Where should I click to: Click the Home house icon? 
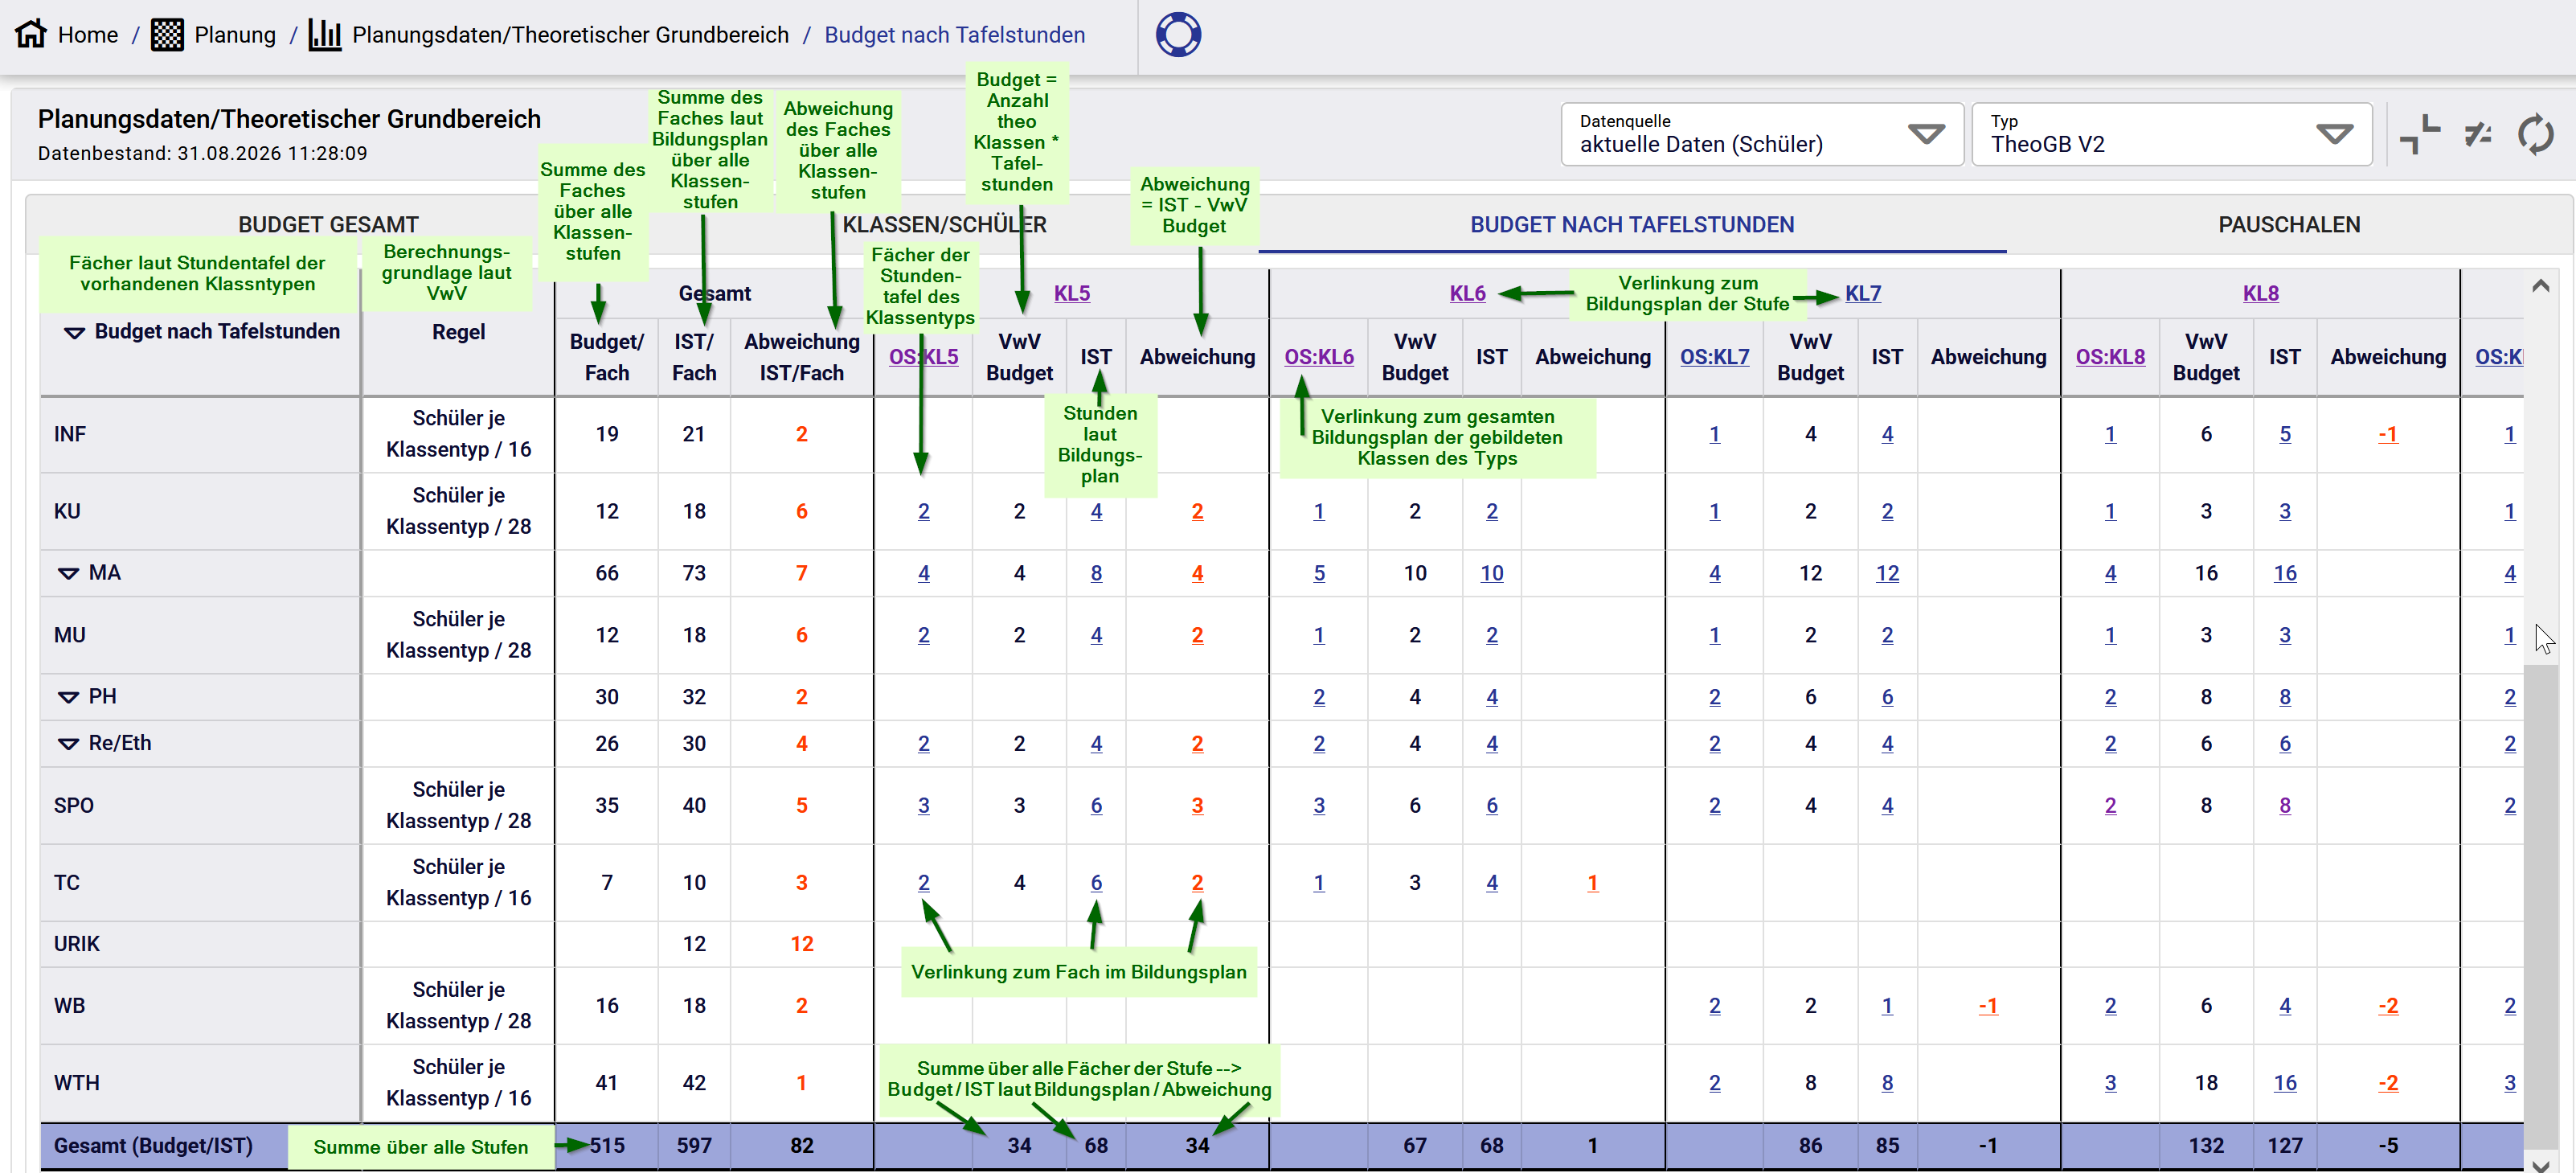pyautogui.click(x=31, y=34)
